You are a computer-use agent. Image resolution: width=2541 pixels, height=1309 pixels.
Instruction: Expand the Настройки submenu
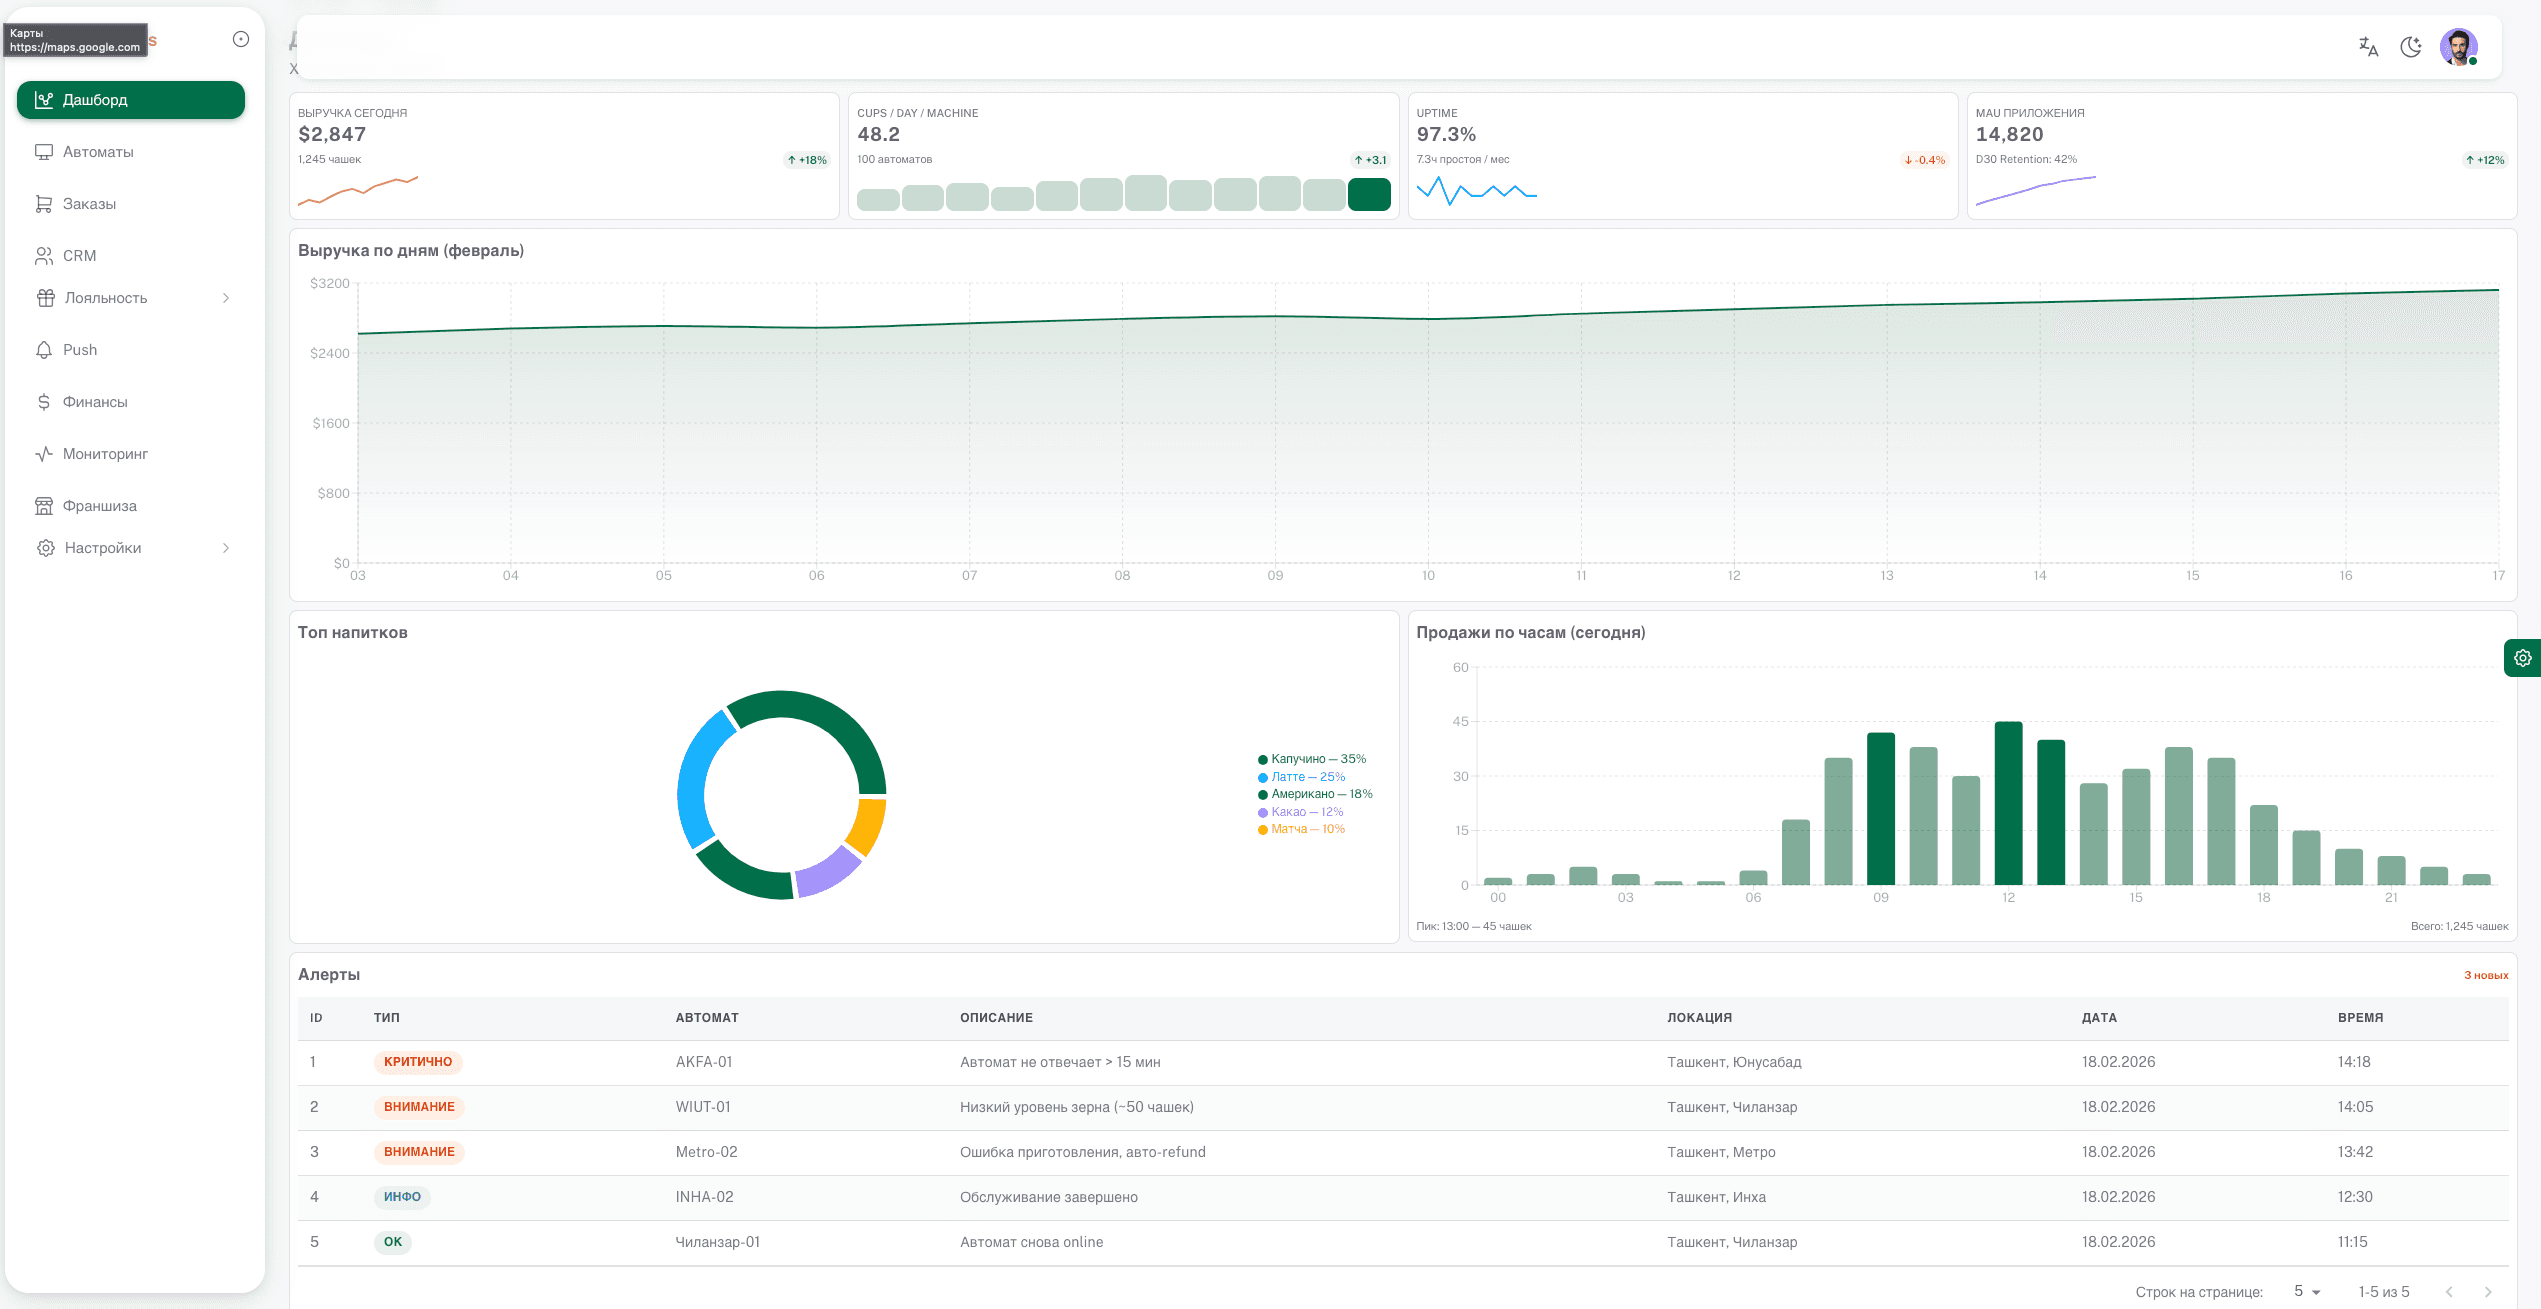pos(225,548)
